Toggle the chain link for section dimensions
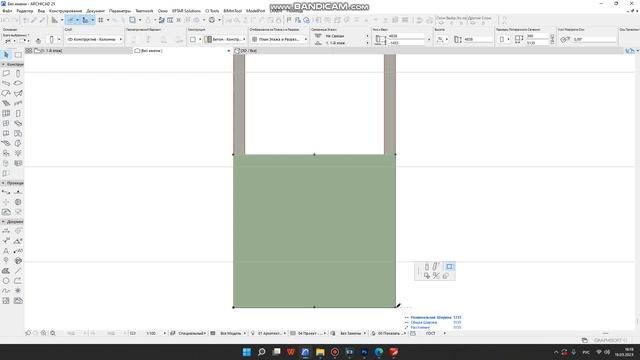 pos(552,39)
